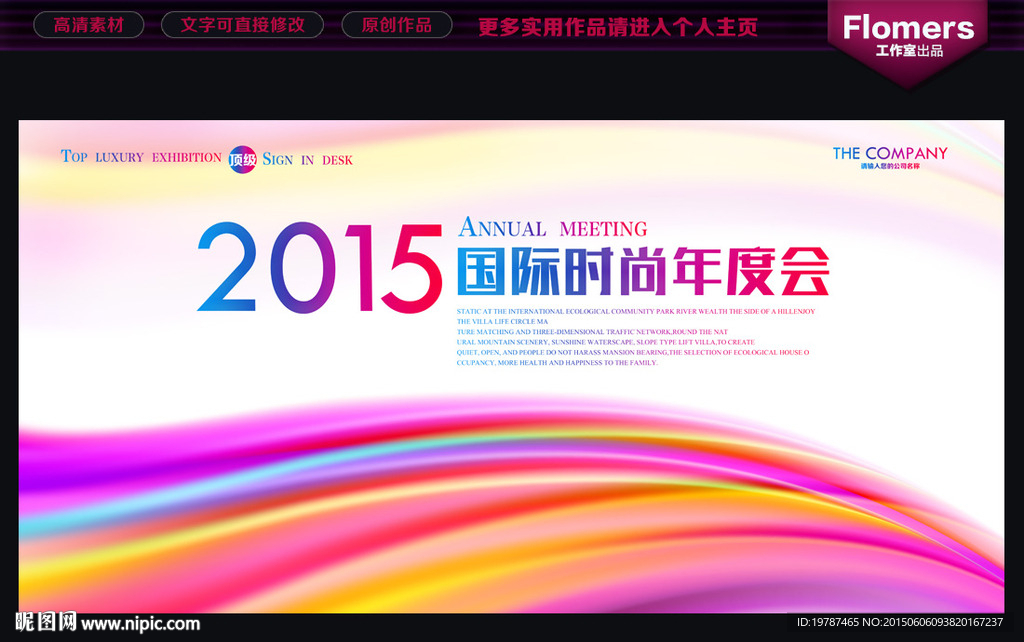Screen dimensions: 1024x642
Task: Click the Flomers studio badge
Action: (908, 42)
